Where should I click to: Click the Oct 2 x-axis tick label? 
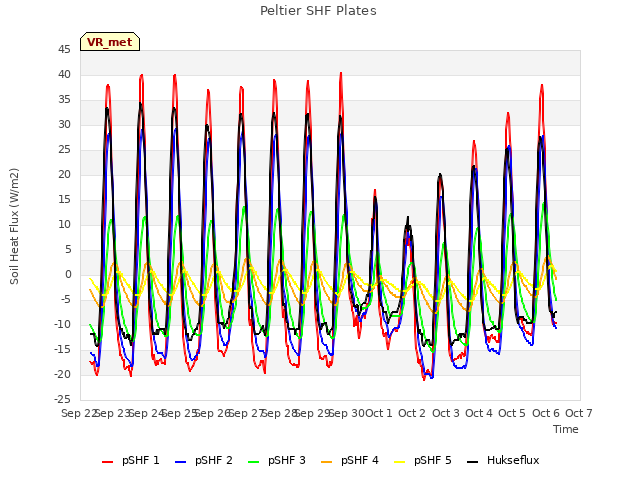tap(412, 413)
